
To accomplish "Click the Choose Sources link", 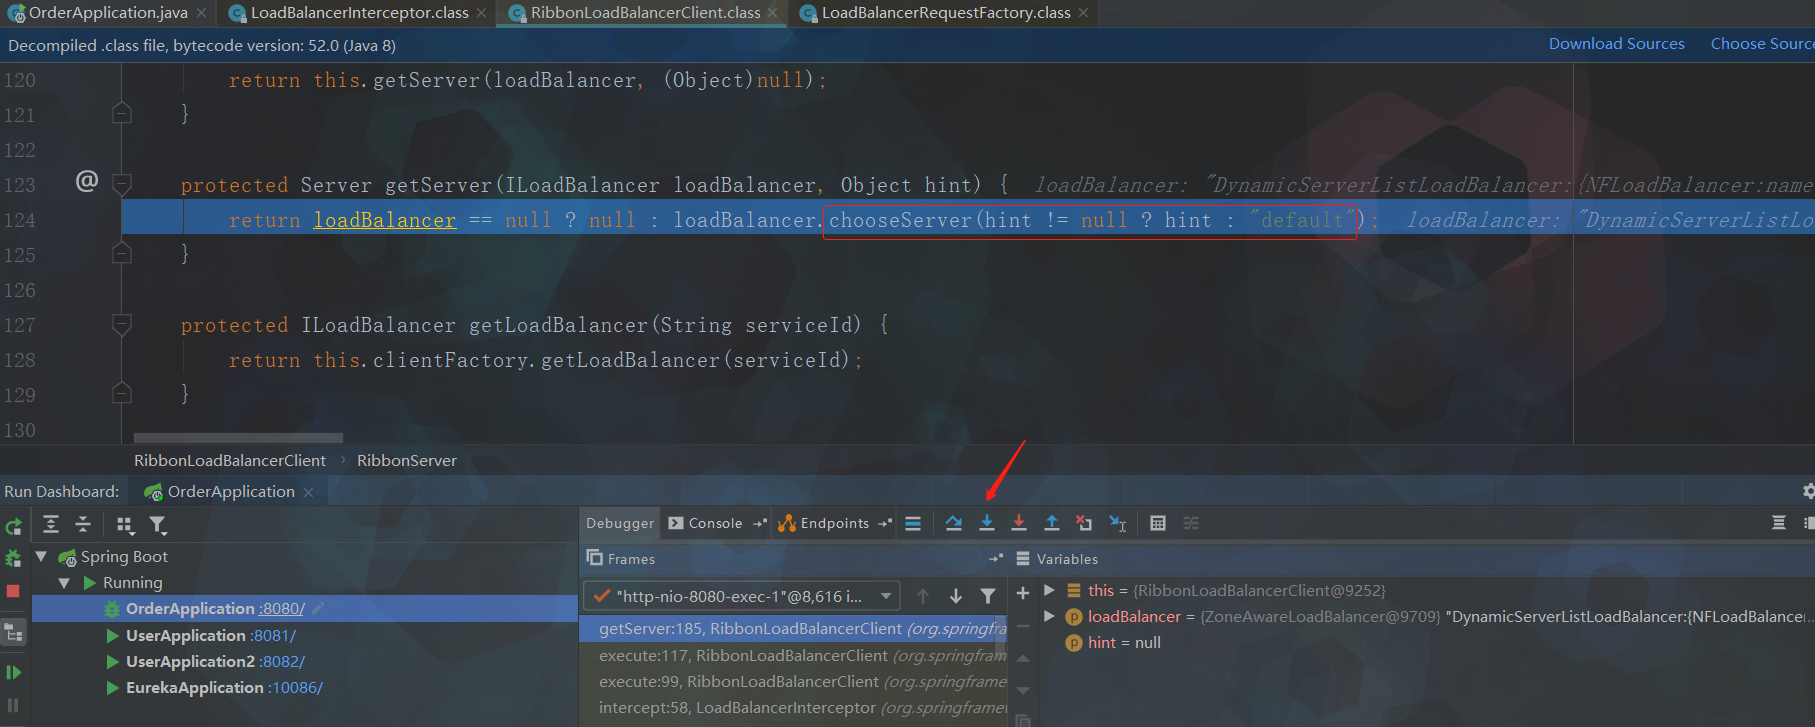I will [1762, 44].
